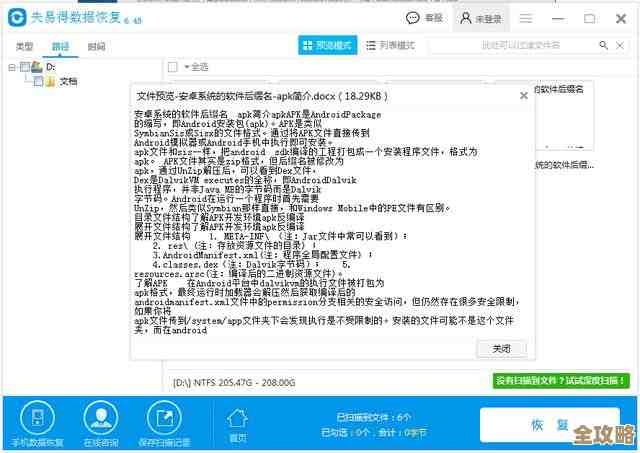Click the 未登录 login label
The height and width of the screenshot is (453, 640).
click(x=489, y=19)
